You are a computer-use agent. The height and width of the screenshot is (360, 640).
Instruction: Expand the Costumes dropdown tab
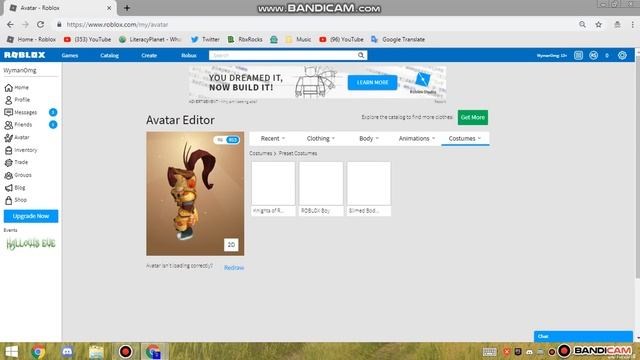(465, 138)
